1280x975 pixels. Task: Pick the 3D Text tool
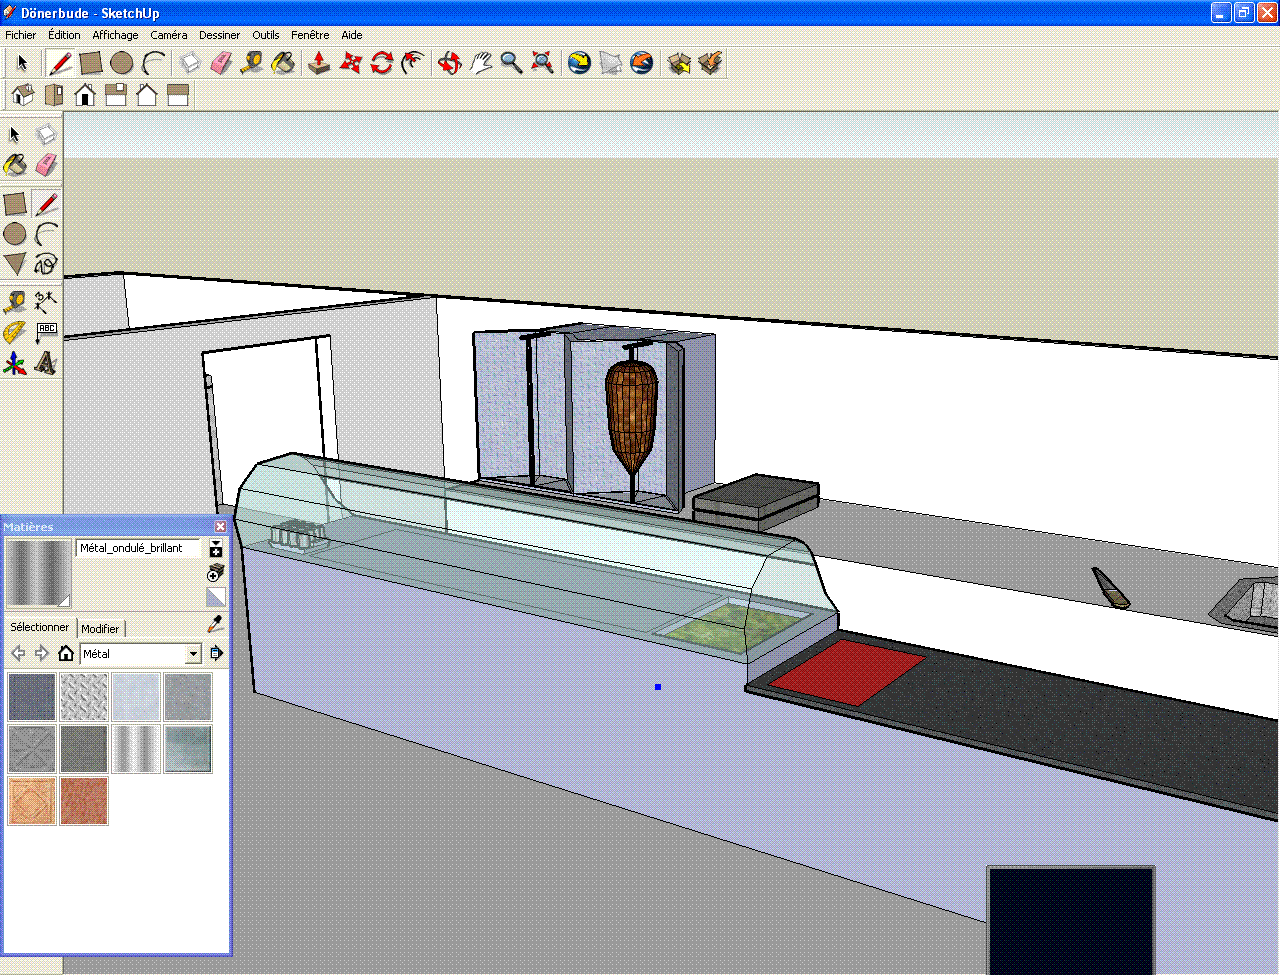tap(46, 363)
